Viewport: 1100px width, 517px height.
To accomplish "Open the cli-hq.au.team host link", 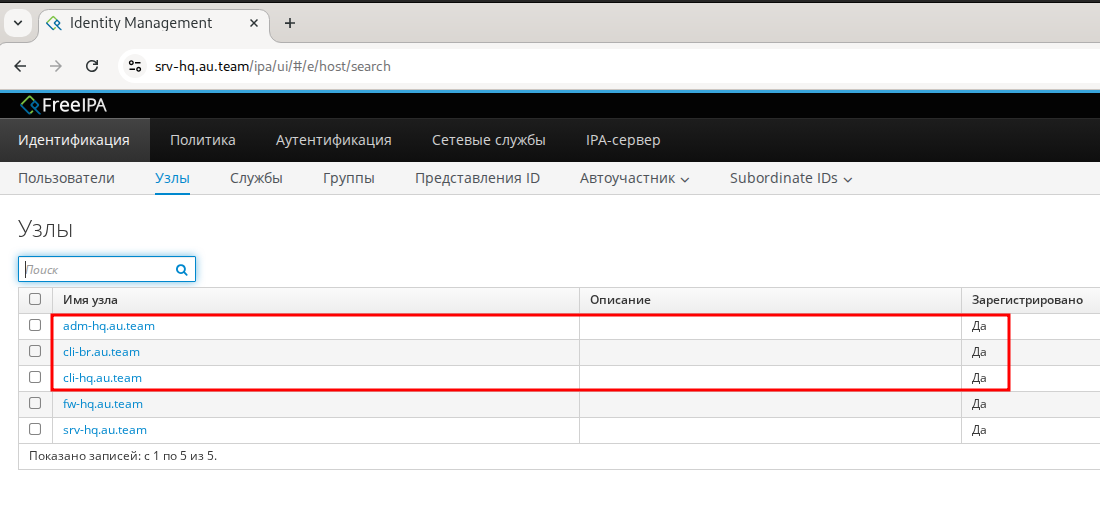I will [x=102, y=378].
